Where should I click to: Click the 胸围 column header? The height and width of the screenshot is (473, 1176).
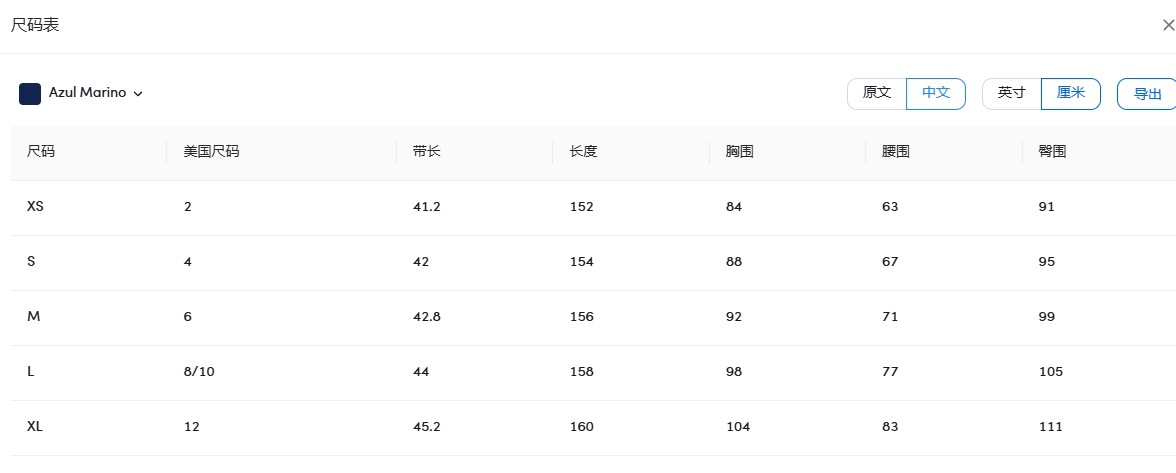[x=739, y=152]
